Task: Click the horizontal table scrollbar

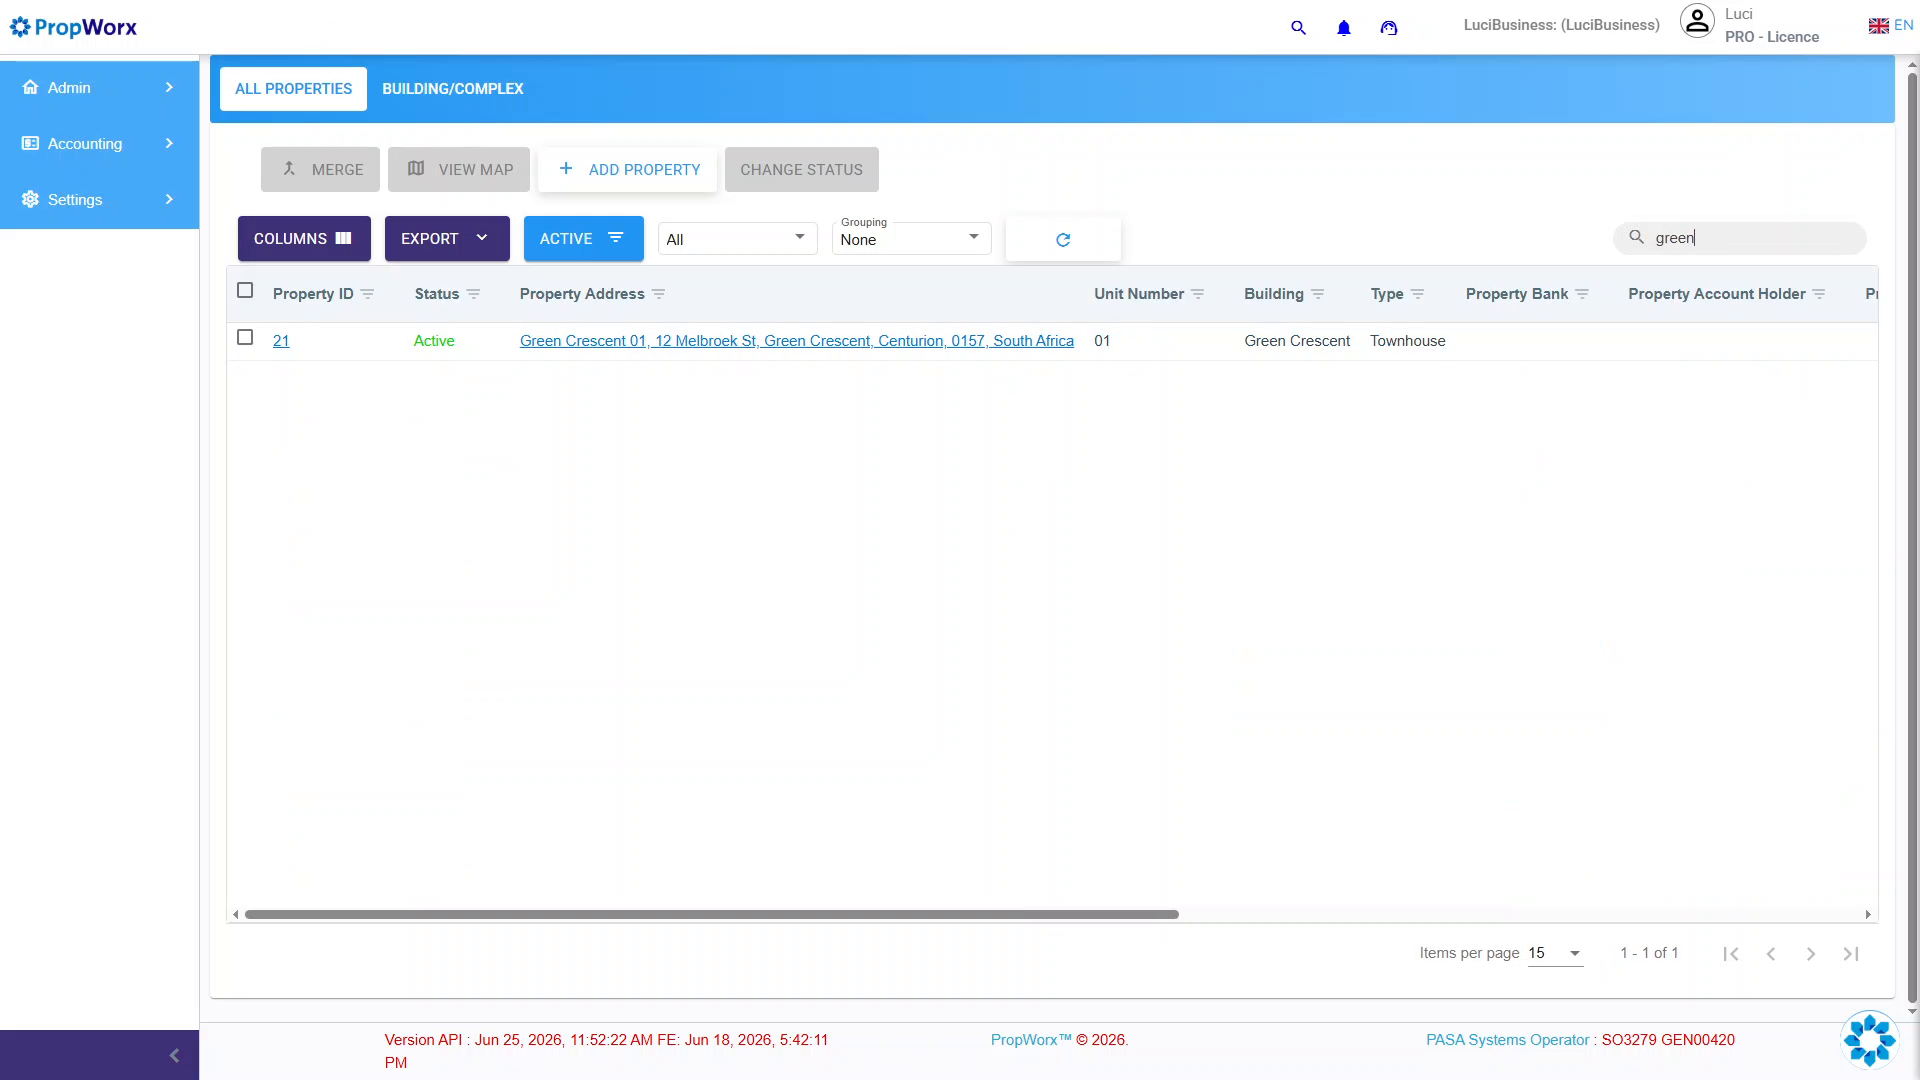Action: coord(712,915)
